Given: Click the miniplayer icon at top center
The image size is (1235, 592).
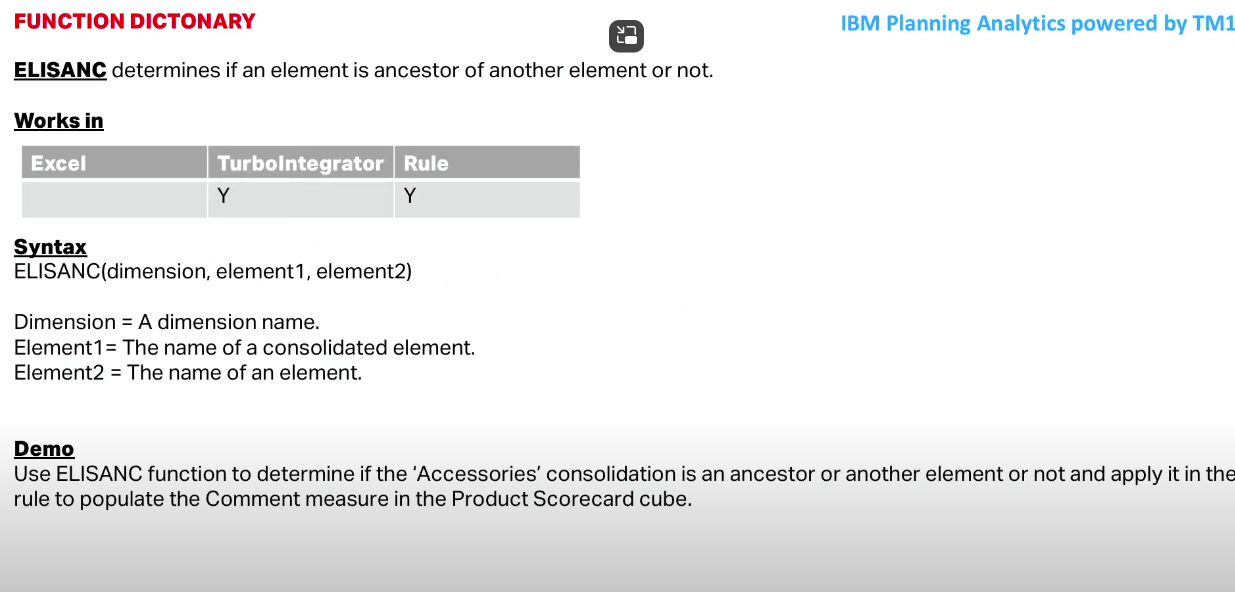Looking at the screenshot, I should tap(626, 36).
